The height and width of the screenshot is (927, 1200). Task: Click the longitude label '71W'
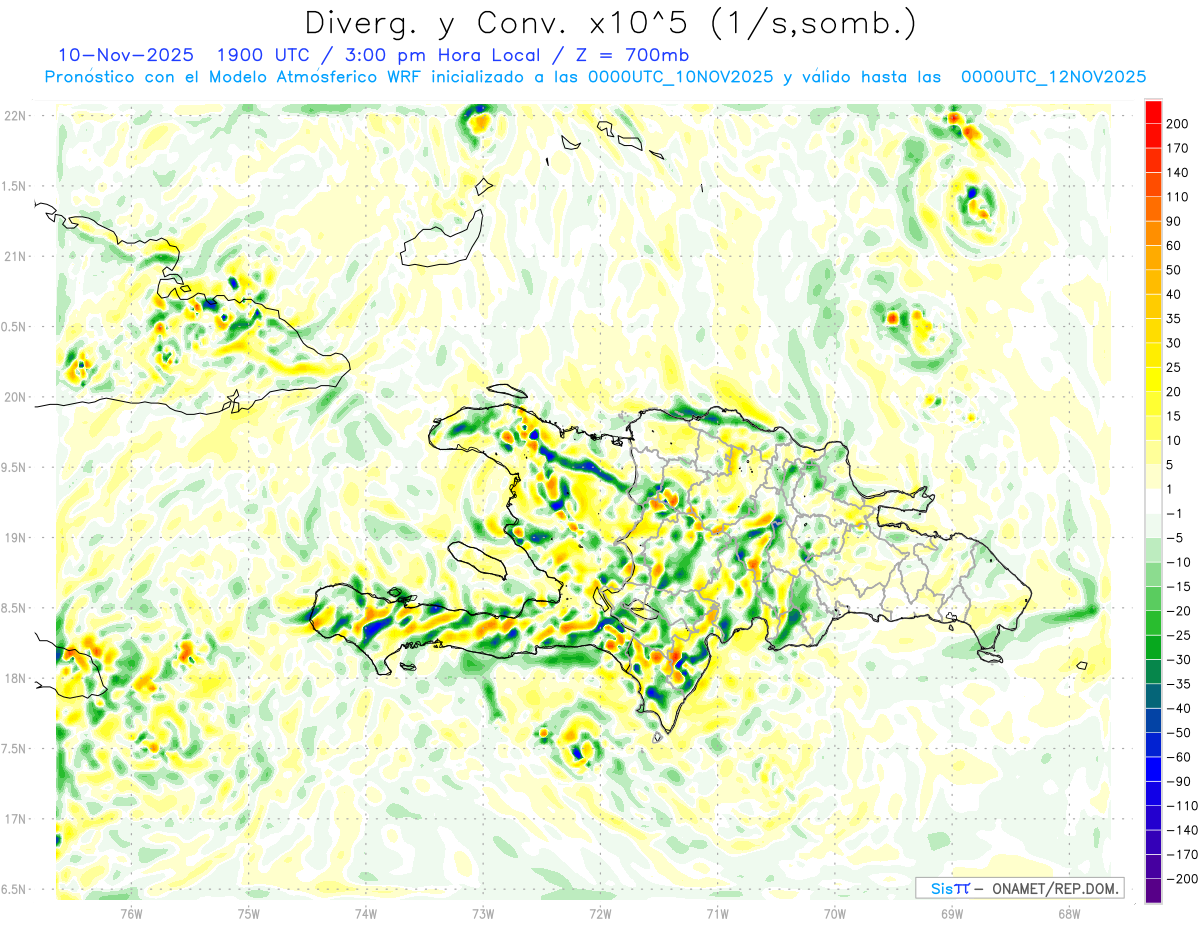coord(717,913)
